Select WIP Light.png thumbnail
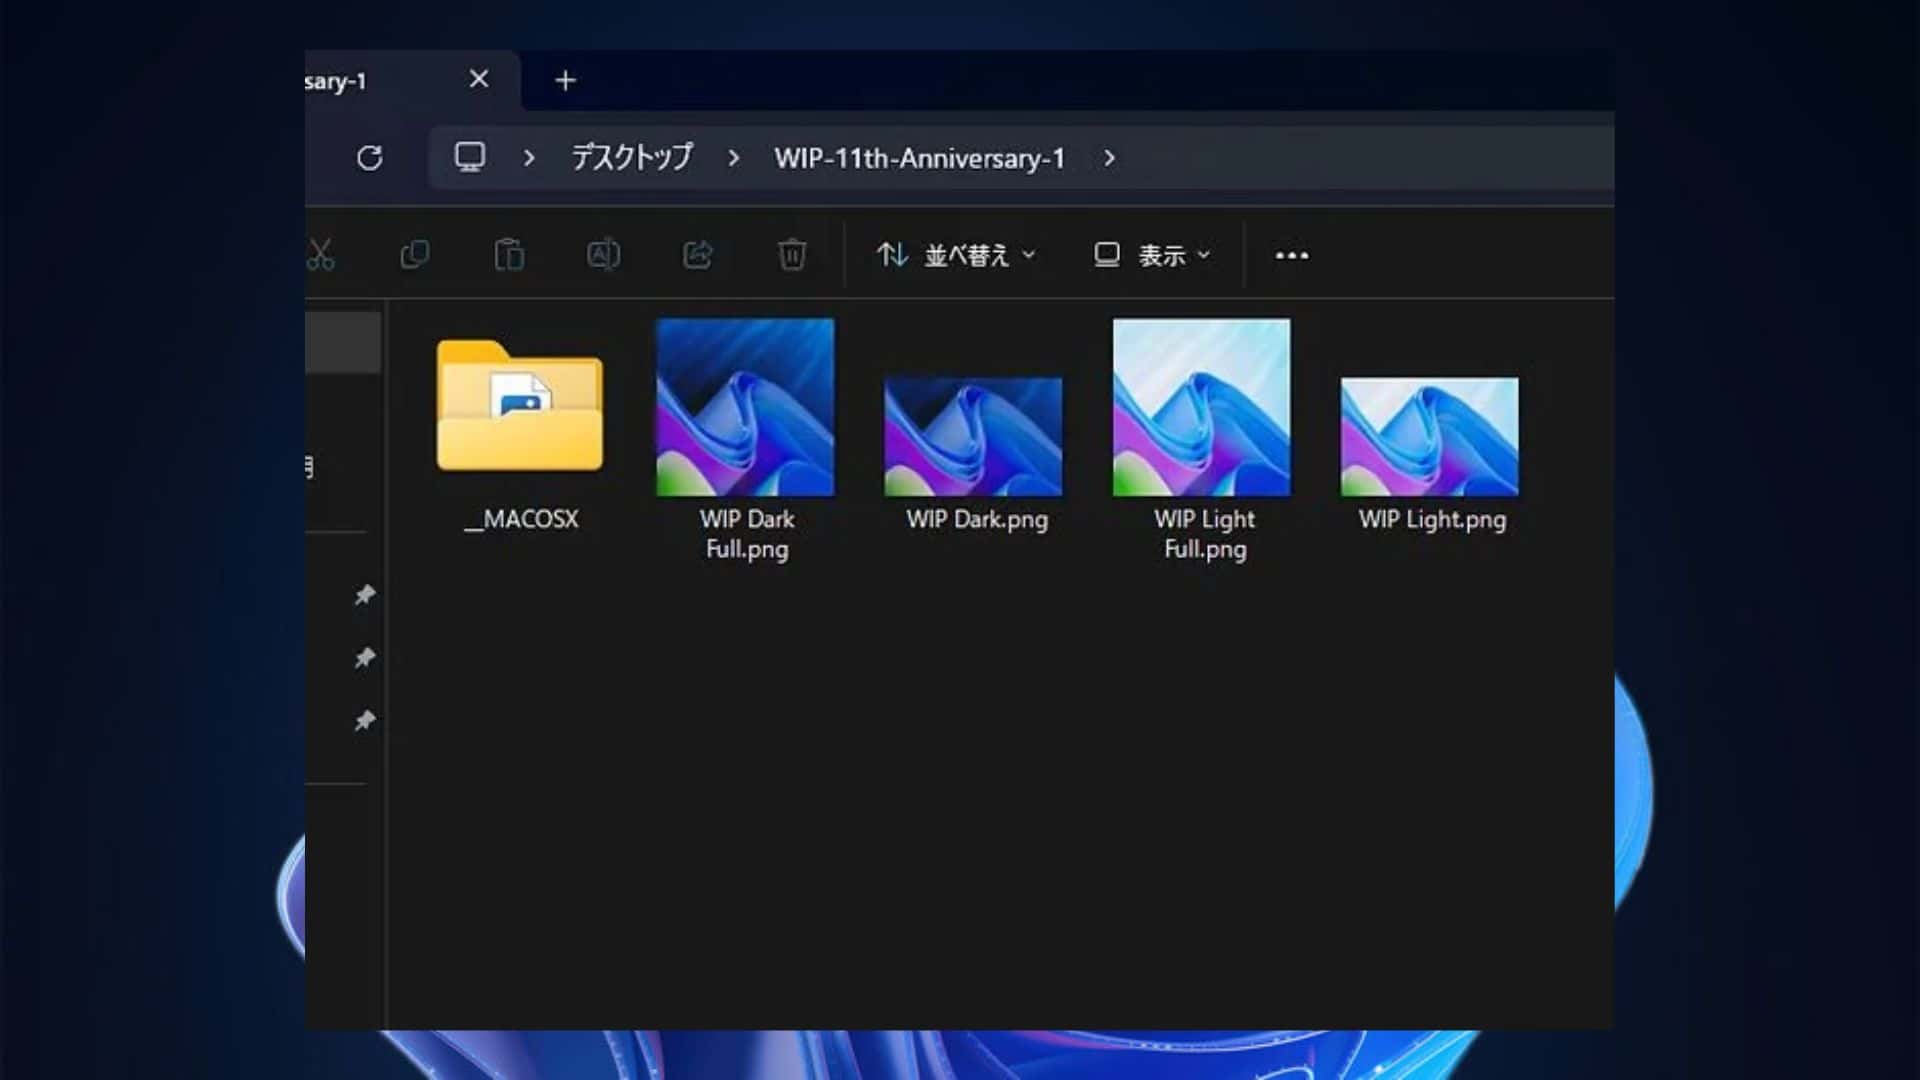 (x=1430, y=436)
